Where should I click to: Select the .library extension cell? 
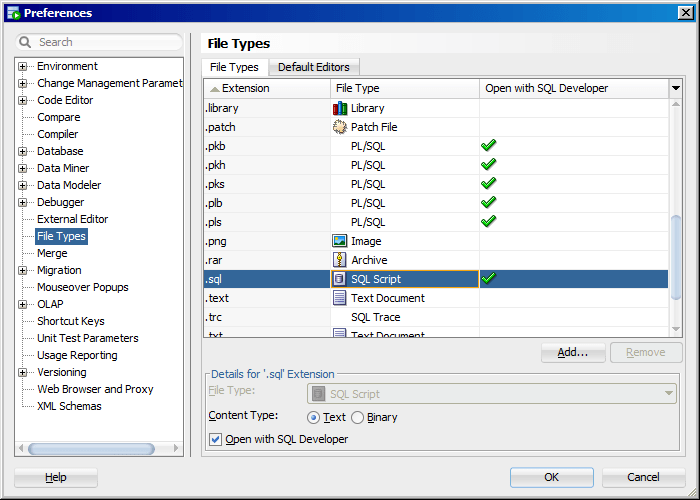(267, 108)
